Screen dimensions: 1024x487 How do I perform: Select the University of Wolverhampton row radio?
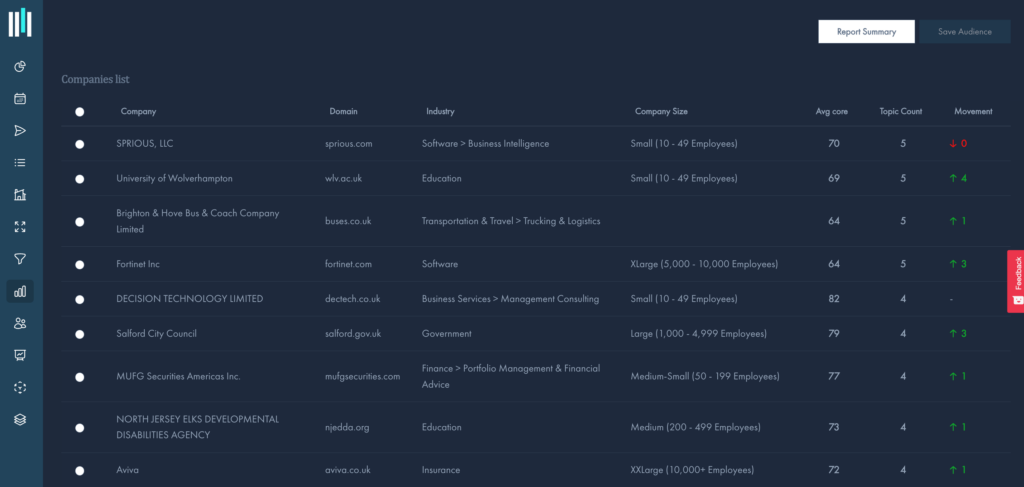click(80, 179)
